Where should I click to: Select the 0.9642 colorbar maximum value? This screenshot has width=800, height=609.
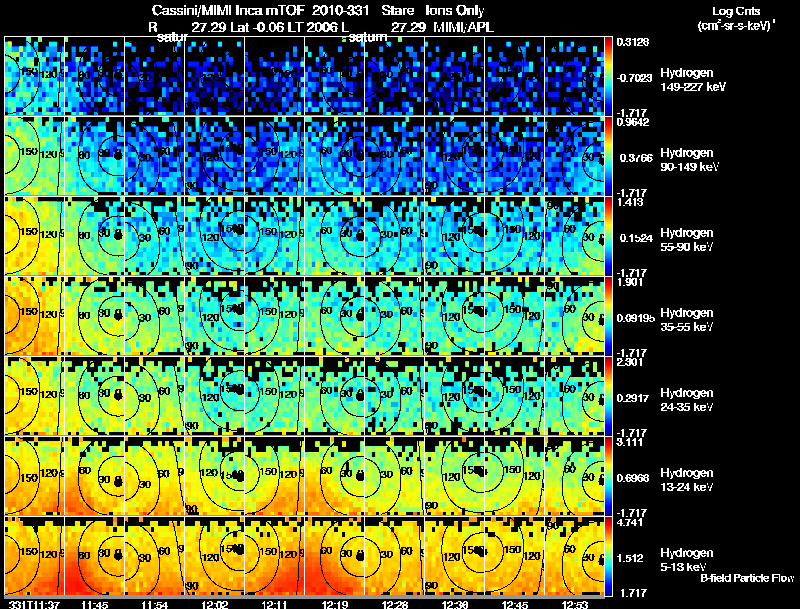(633, 122)
